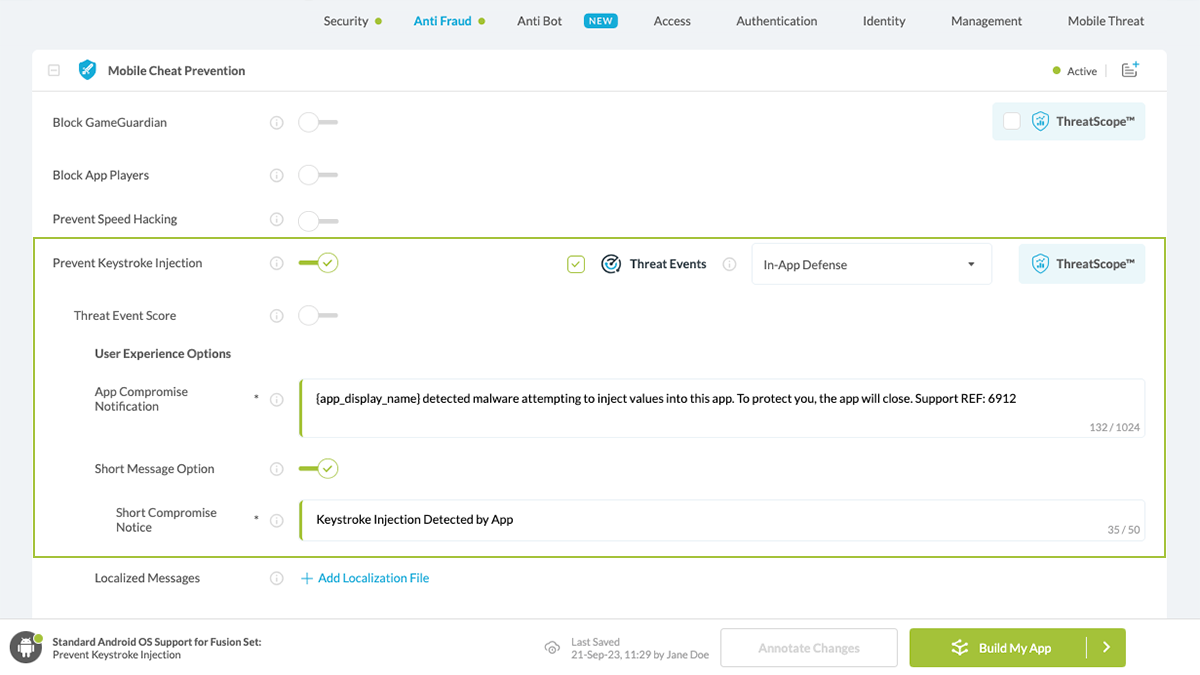Turn on the Threat Event Score switch
Screen dimensions: 1200x675
pos(318,316)
